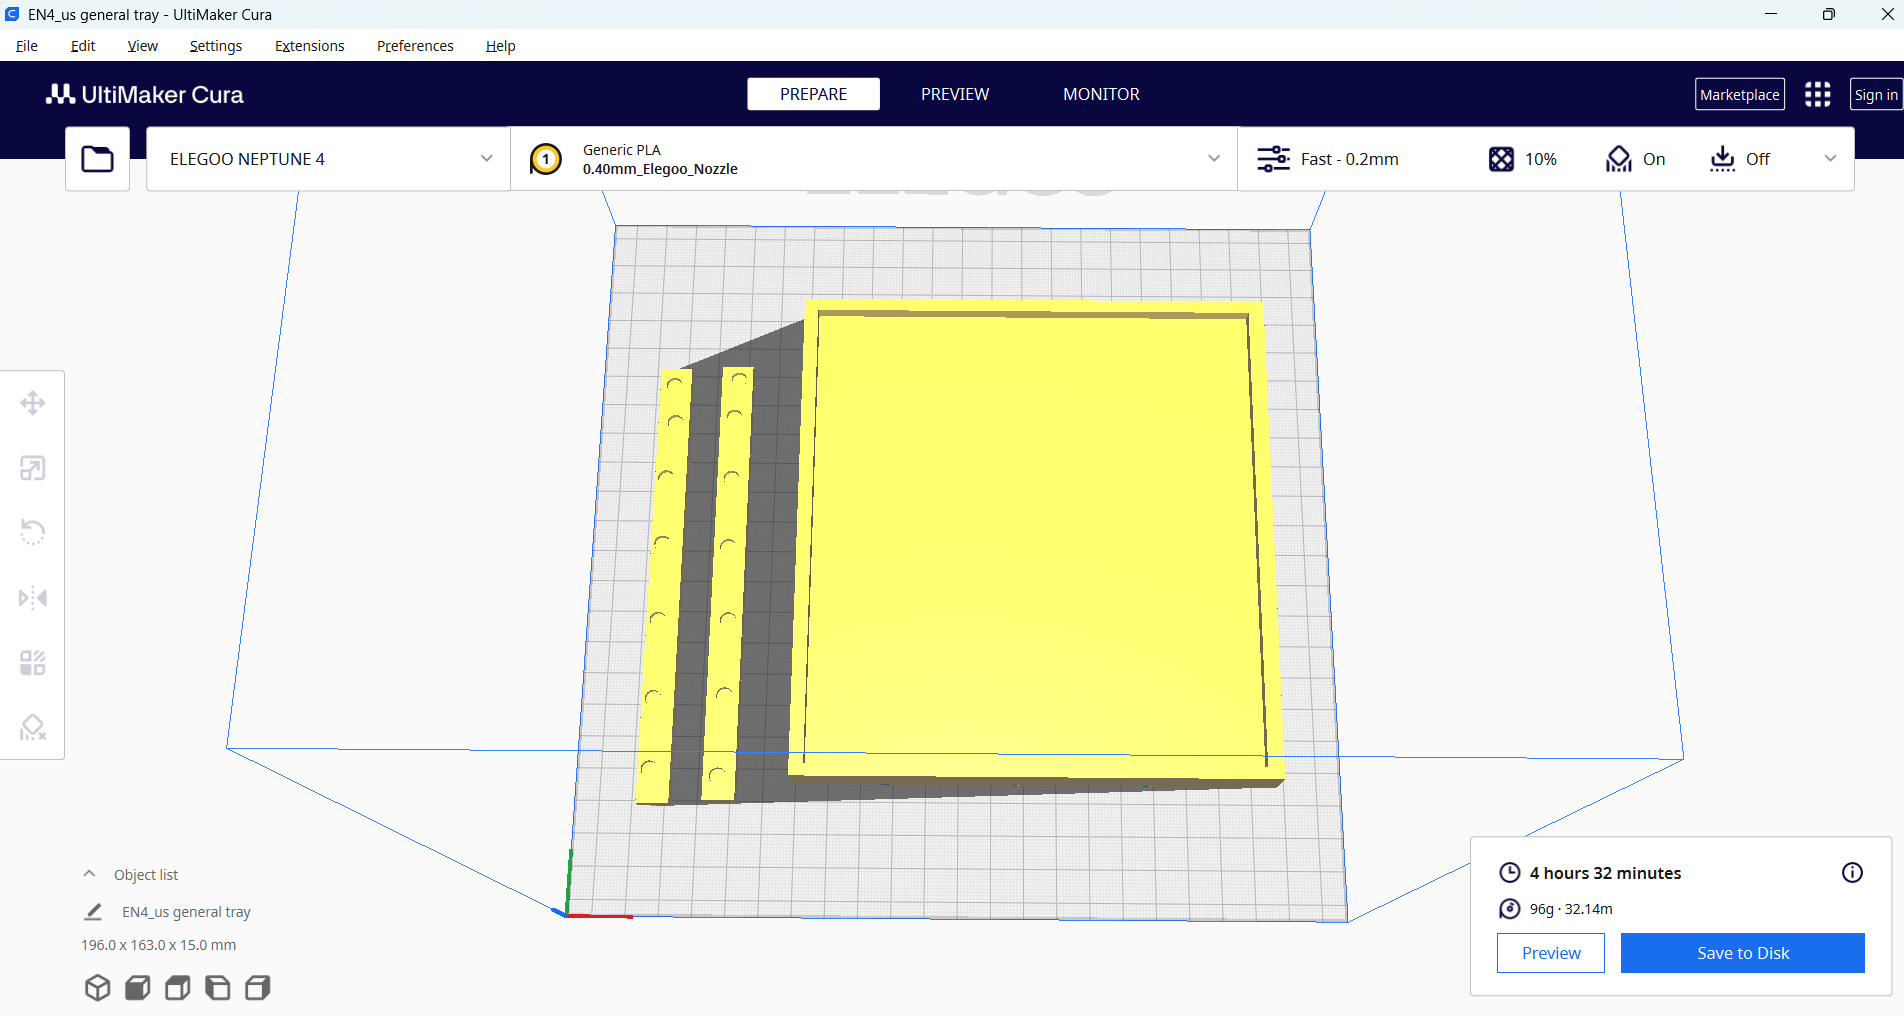Open Per Model Settings tool
Screen dimensions: 1904x1016
33,662
